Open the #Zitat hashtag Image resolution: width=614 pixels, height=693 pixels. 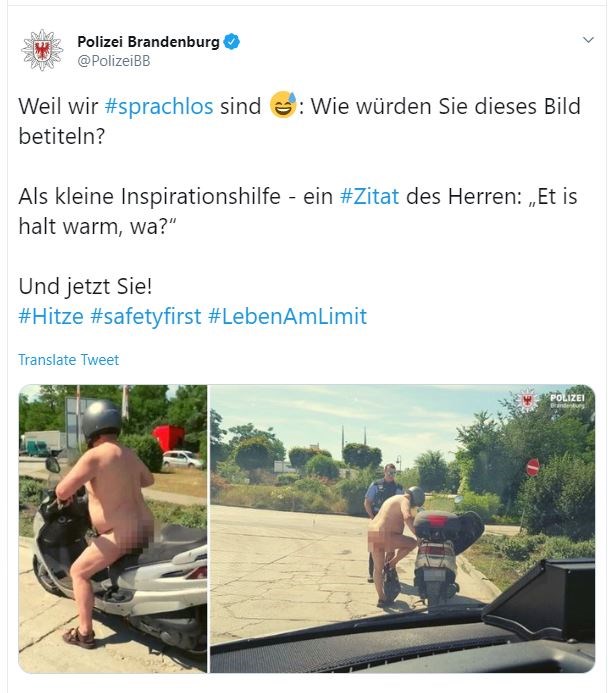(370, 196)
